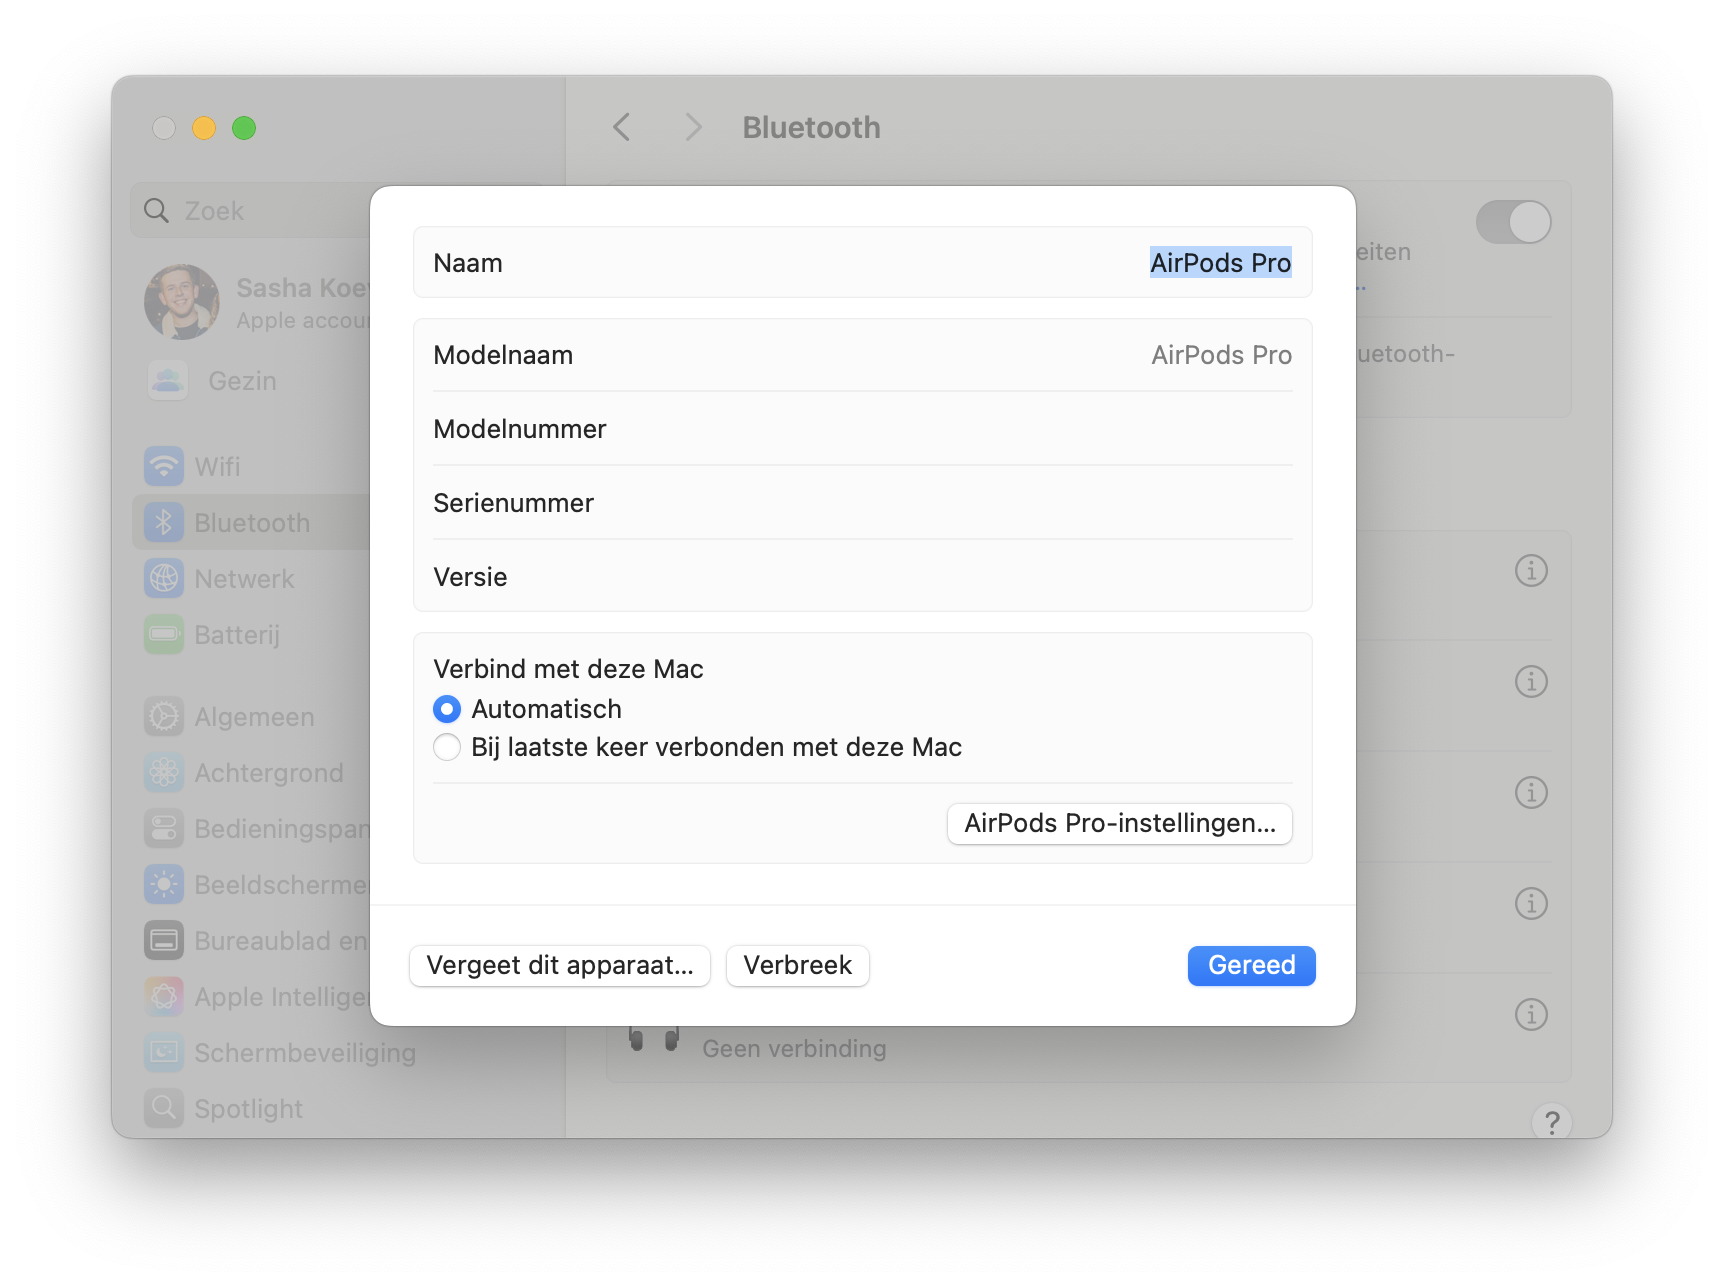
Task: Open the Achtergrond flower icon
Action: (x=164, y=772)
